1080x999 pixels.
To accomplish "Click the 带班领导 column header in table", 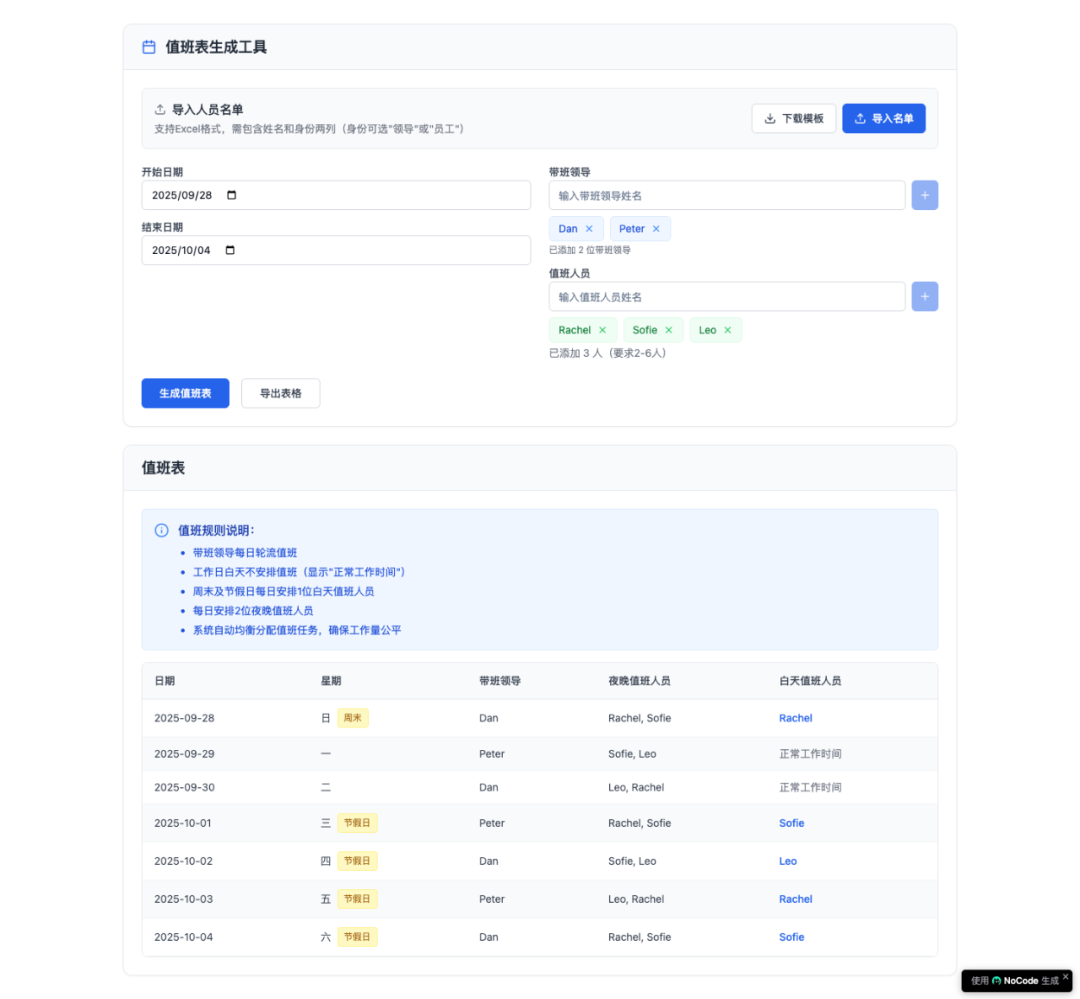I will [x=500, y=681].
